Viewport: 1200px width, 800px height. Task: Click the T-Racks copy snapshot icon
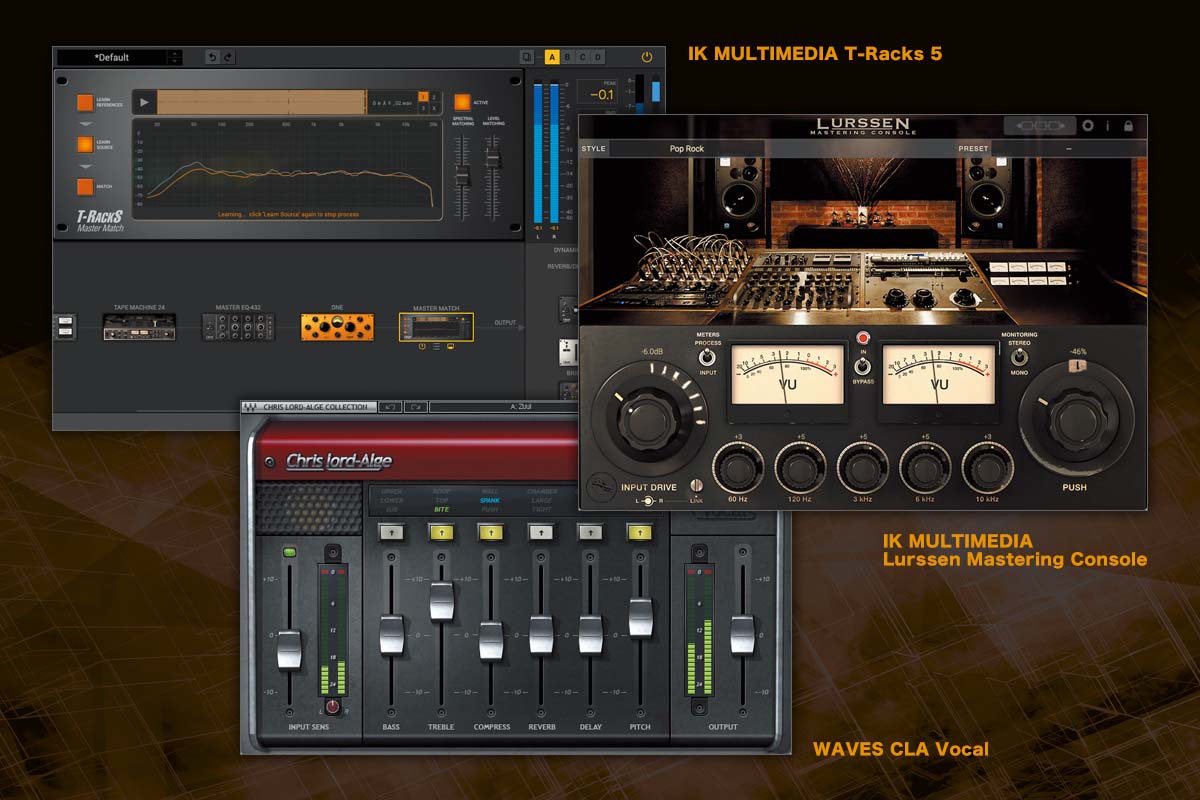pos(527,57)
